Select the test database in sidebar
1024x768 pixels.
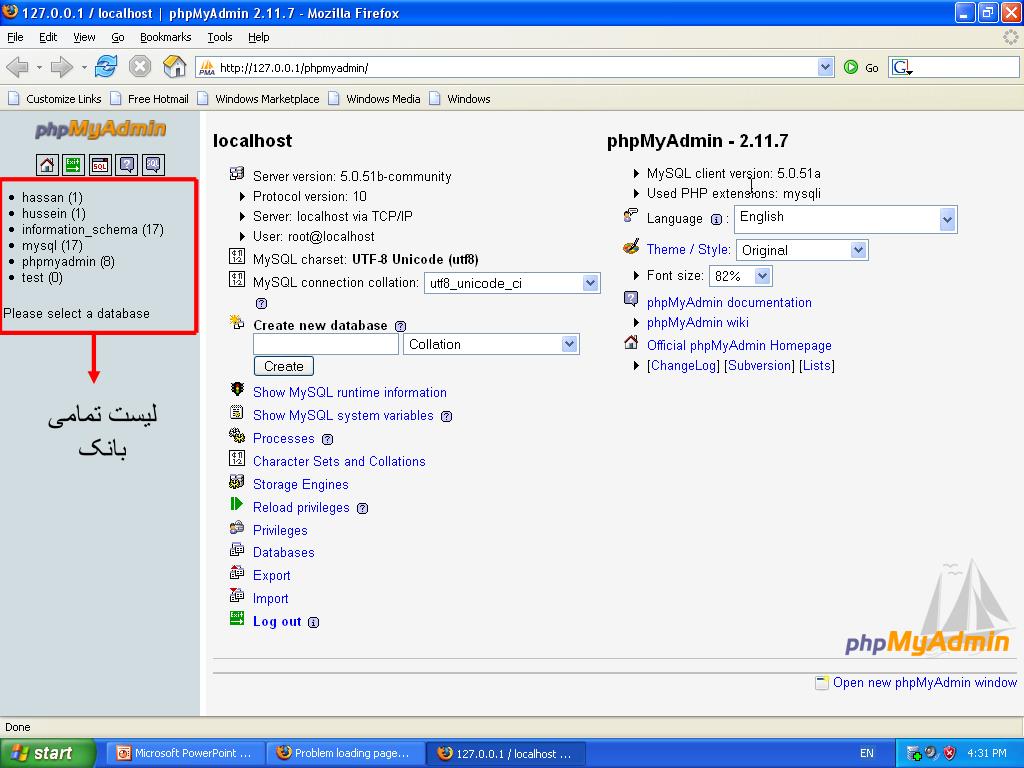pos(42,278)
